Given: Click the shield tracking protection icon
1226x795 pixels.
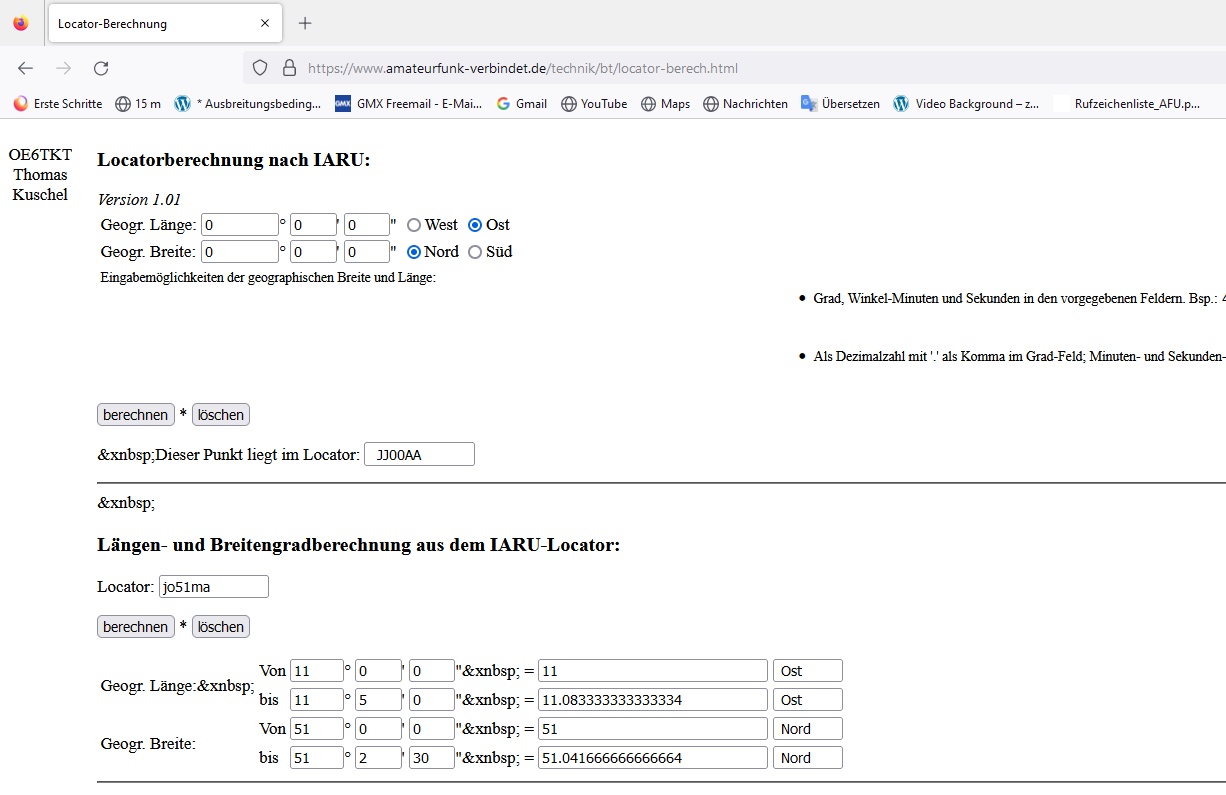Looking at the screenshot, I should click(260, 68).
